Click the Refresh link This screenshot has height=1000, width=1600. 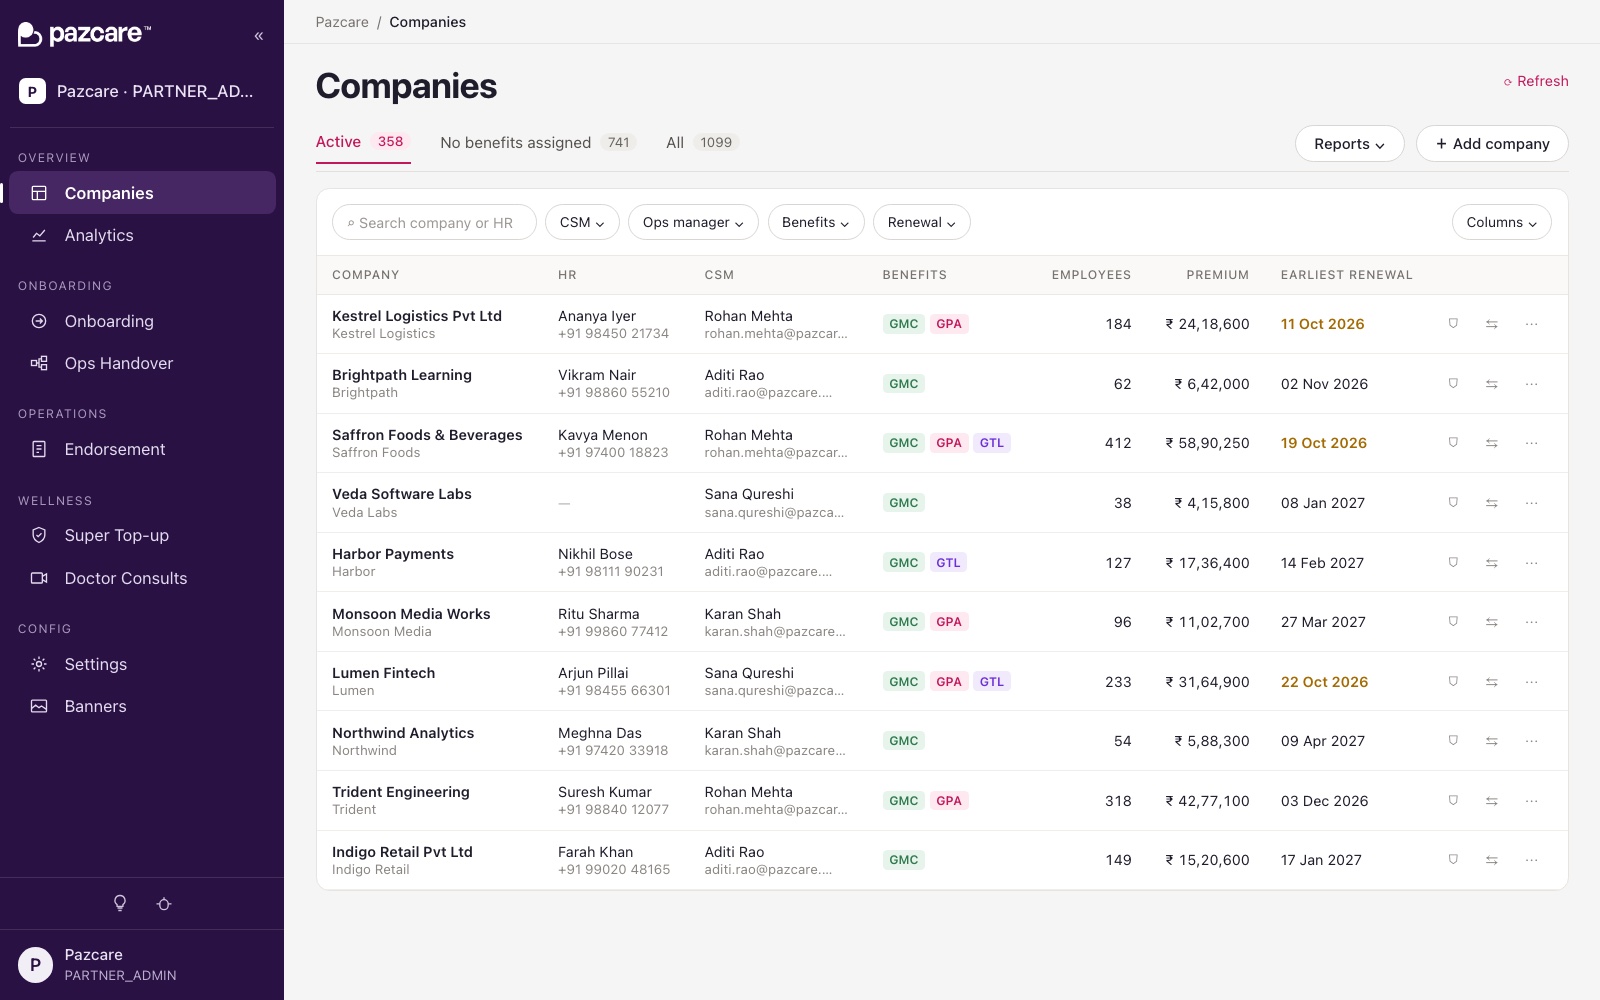pyautogui.click(x=1536, y=81)
